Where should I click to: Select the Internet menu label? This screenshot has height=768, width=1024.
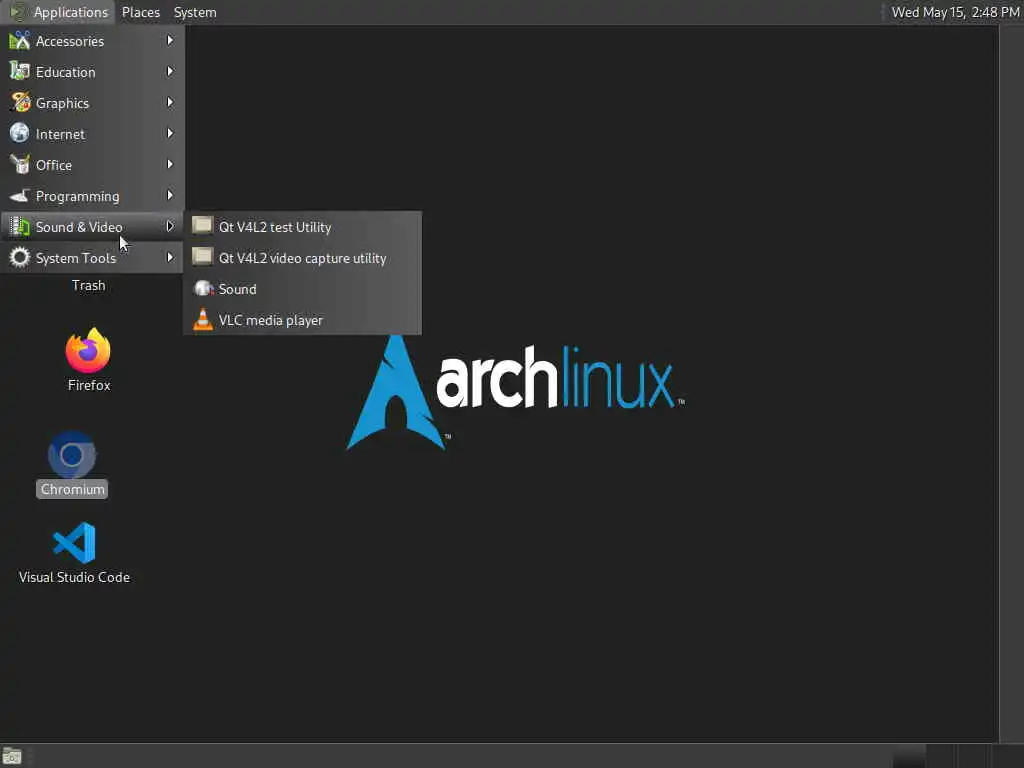pyautogui.click(x=60, y=134)
